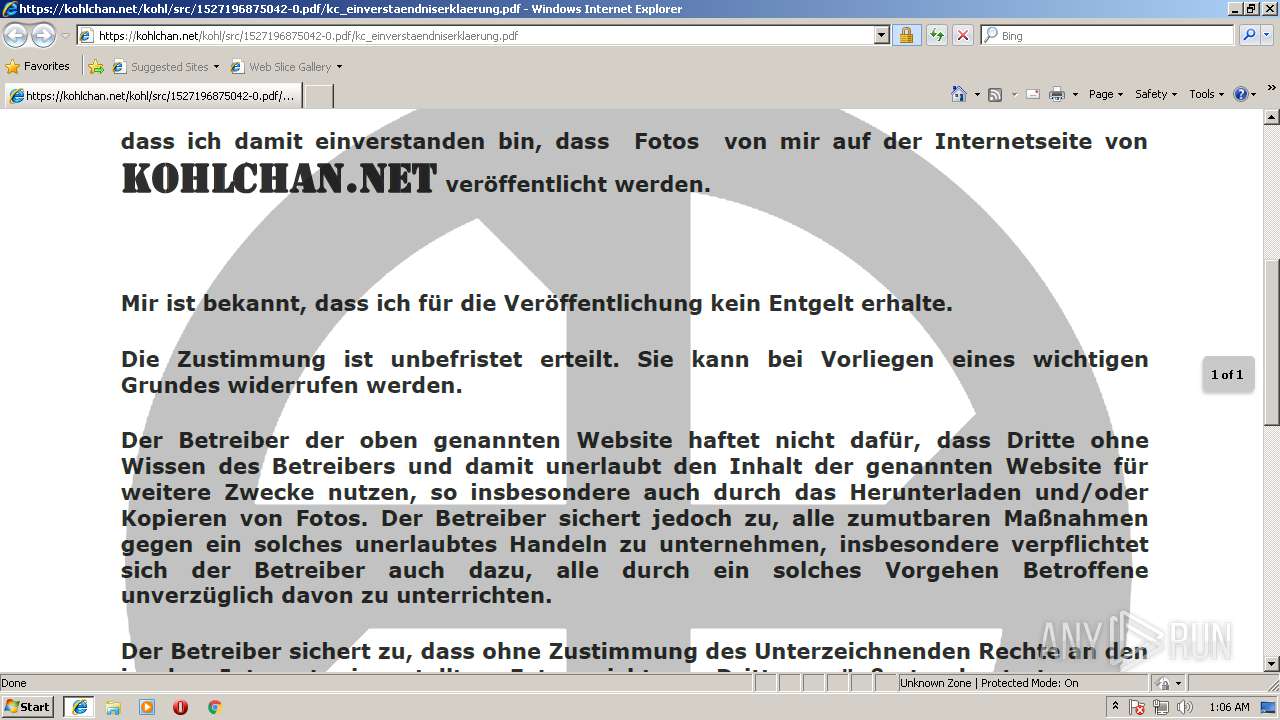The height and width of the screenshot is (720, 1280).
Task: Open the Recent Pages dropdown arrow
Action: point(65,35)
